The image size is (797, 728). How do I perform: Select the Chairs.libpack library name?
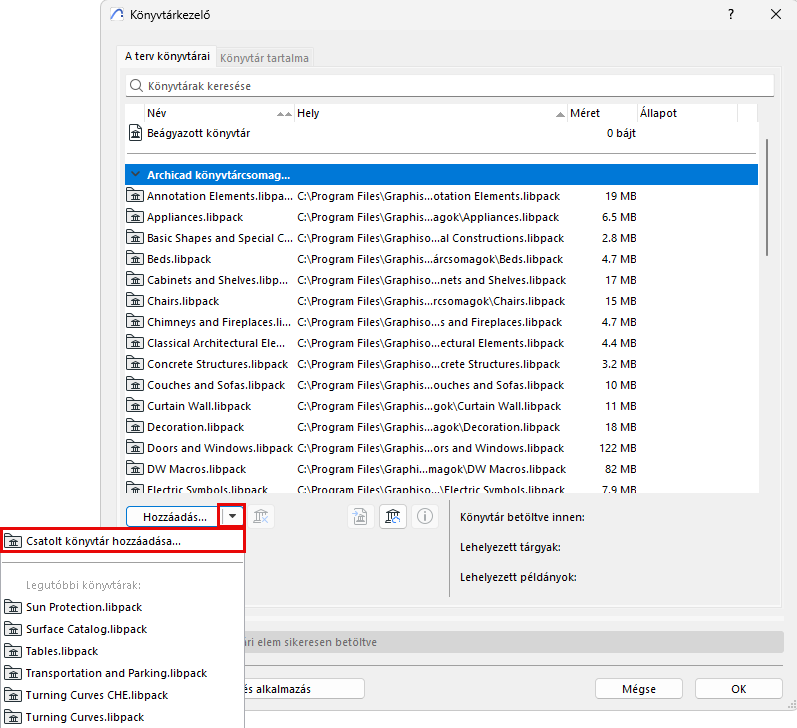183,301
